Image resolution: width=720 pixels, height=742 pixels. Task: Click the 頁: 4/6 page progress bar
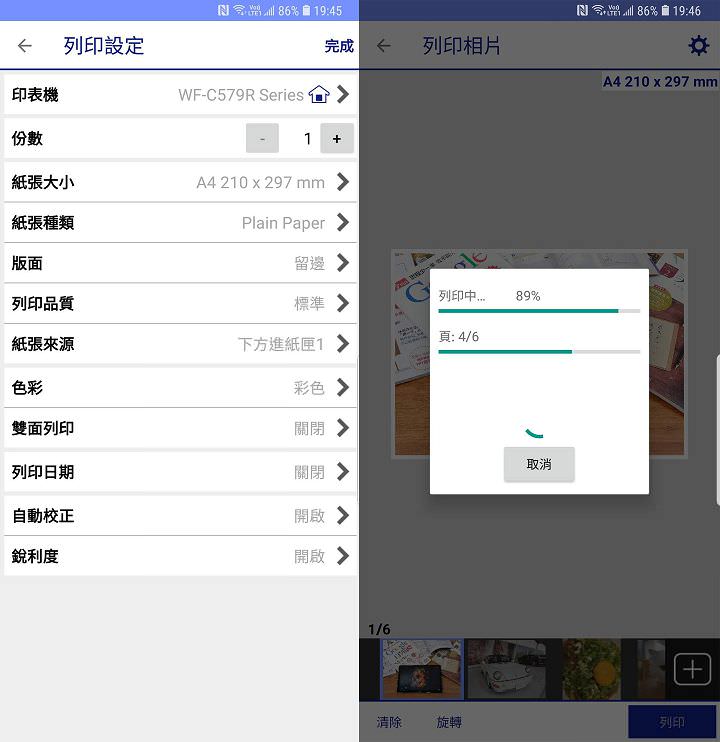pos(539,352)
